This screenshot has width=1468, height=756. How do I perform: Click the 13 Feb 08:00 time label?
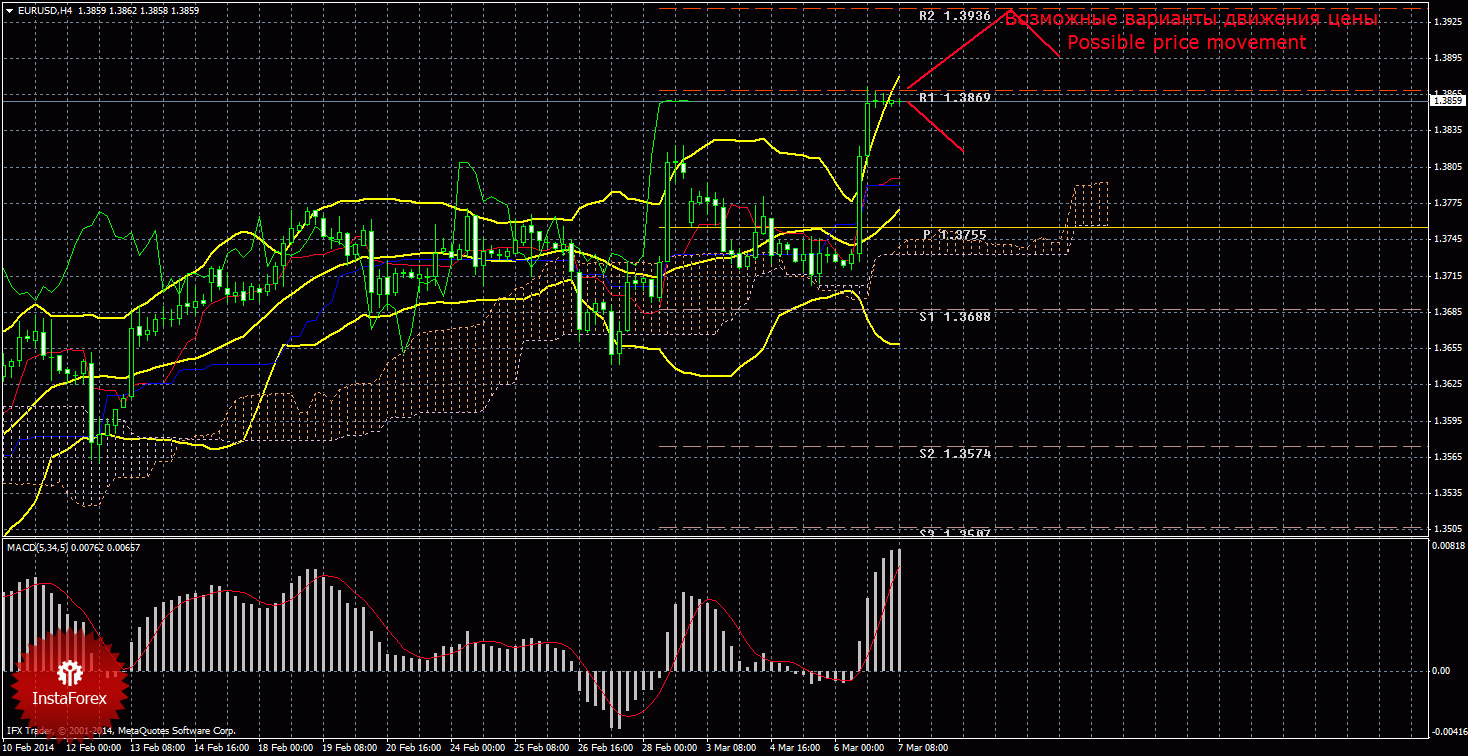158,748
